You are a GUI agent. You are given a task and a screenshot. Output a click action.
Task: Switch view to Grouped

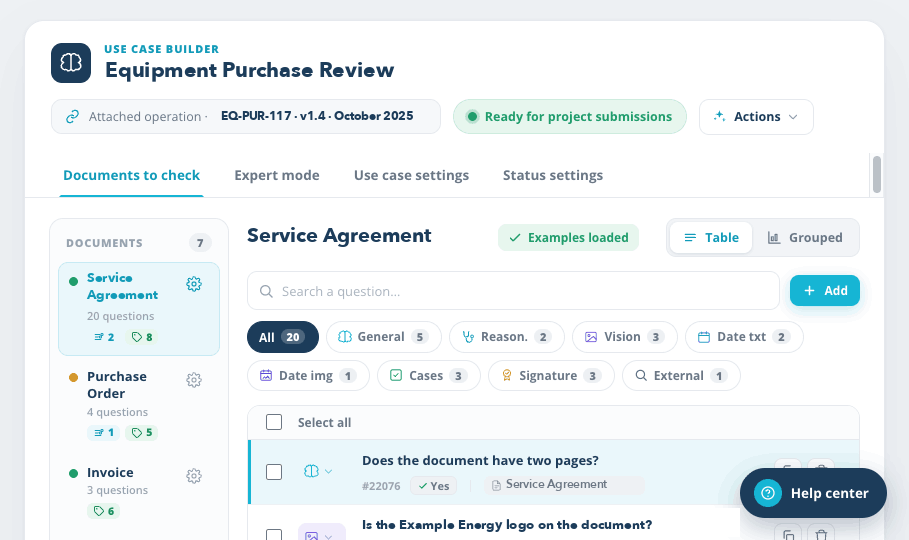coord(805,237)
